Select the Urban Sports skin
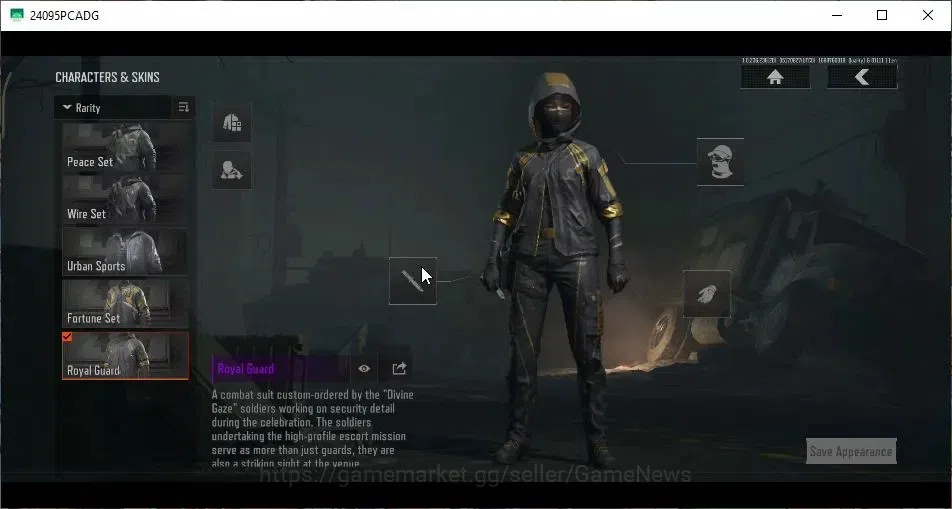 coord(125,251)
